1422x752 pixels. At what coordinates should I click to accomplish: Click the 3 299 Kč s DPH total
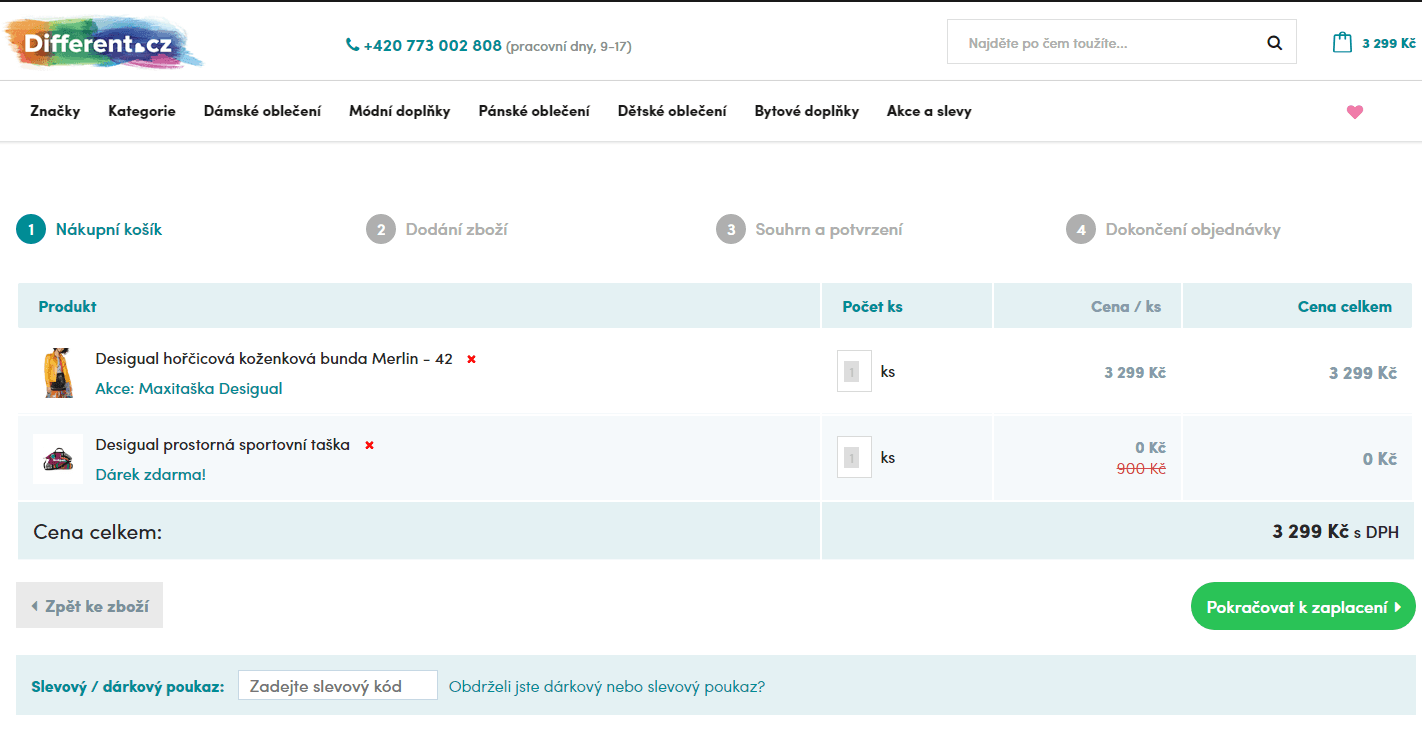1335,532
